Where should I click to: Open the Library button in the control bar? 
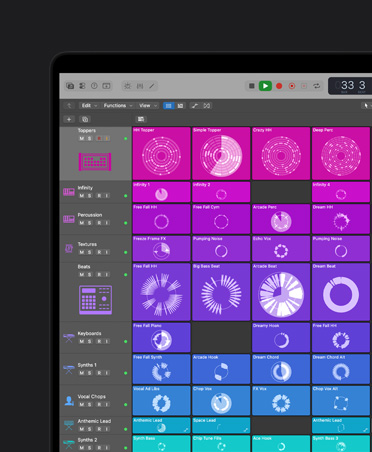tap(70, 86)
